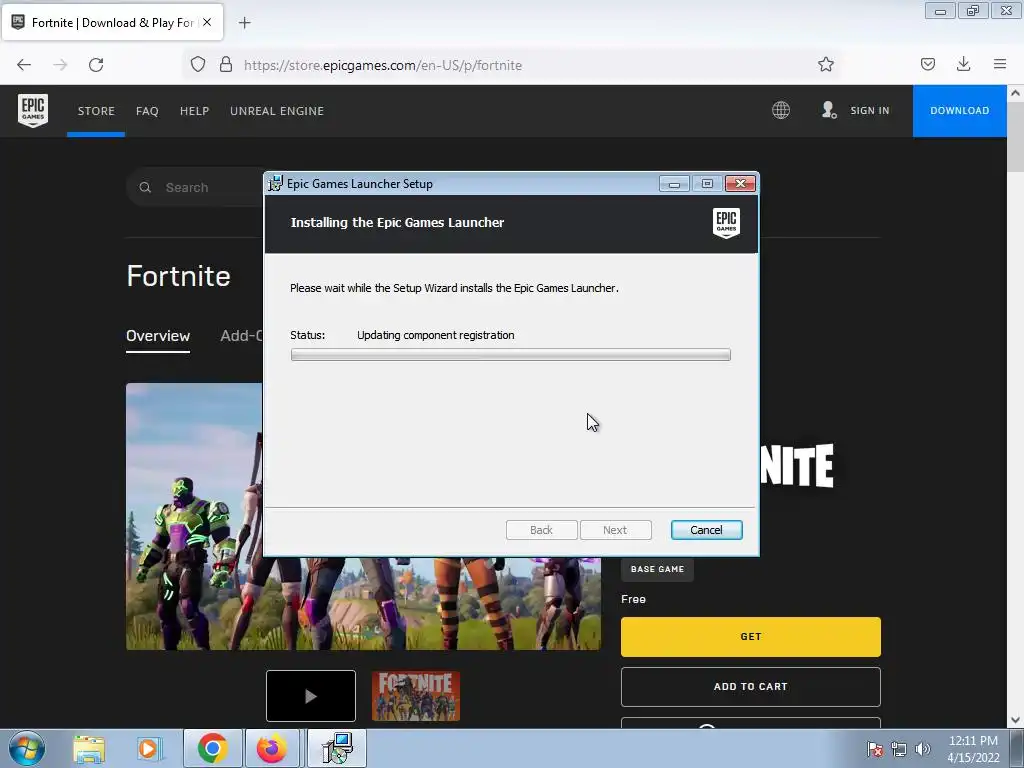Screen dimensions: 1024x768
Task: Click the disabled Back button in setup
Action: click(x=541, y=530)
